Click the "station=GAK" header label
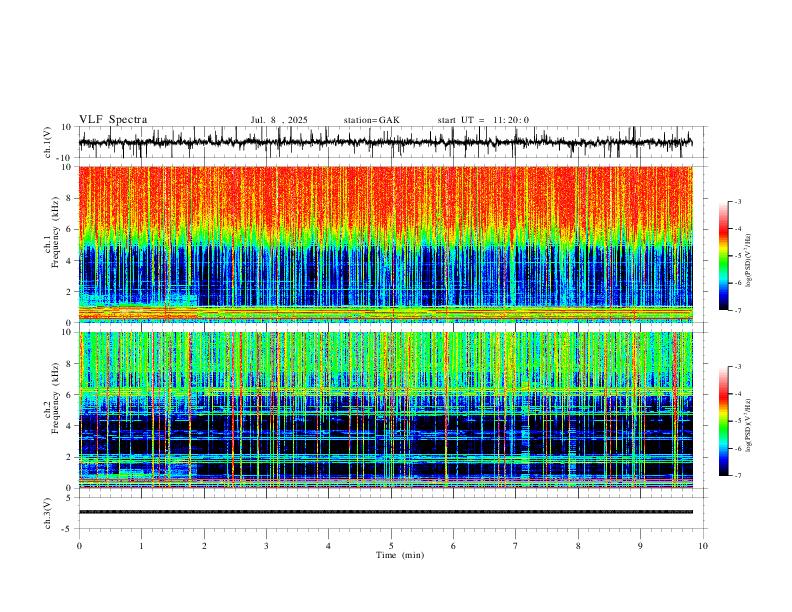This screenshot has height=612, width=792. [x=371, y=120]
